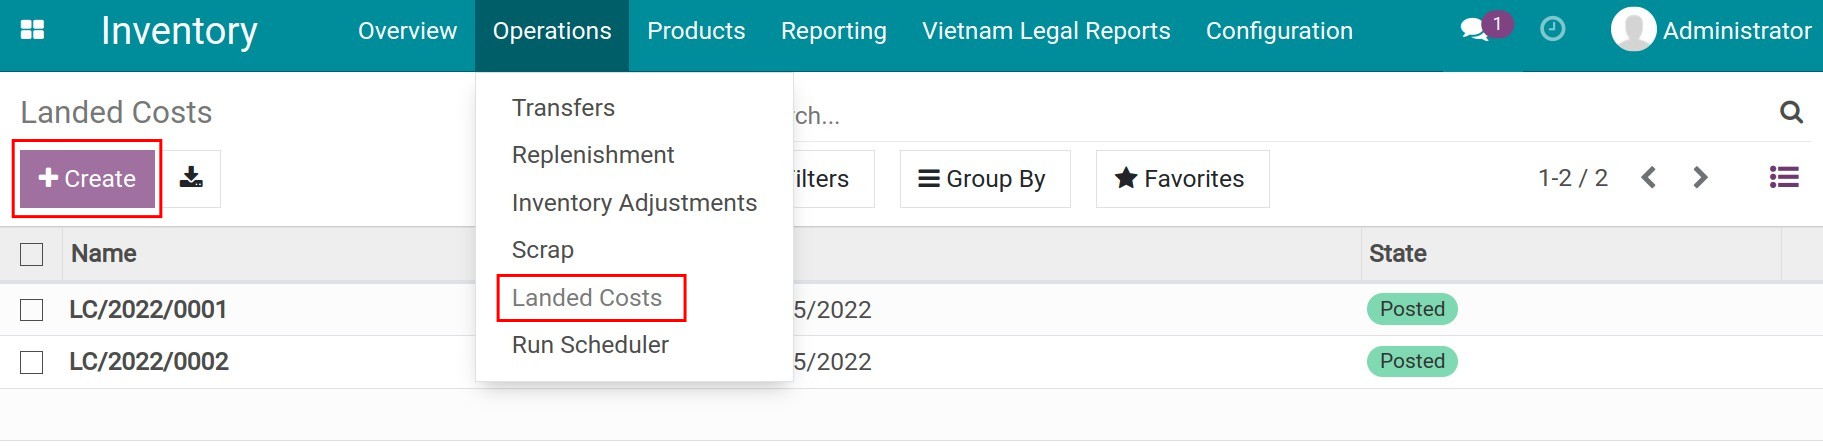
Task: Click the activities clock icon
Action: [1552, 30]
